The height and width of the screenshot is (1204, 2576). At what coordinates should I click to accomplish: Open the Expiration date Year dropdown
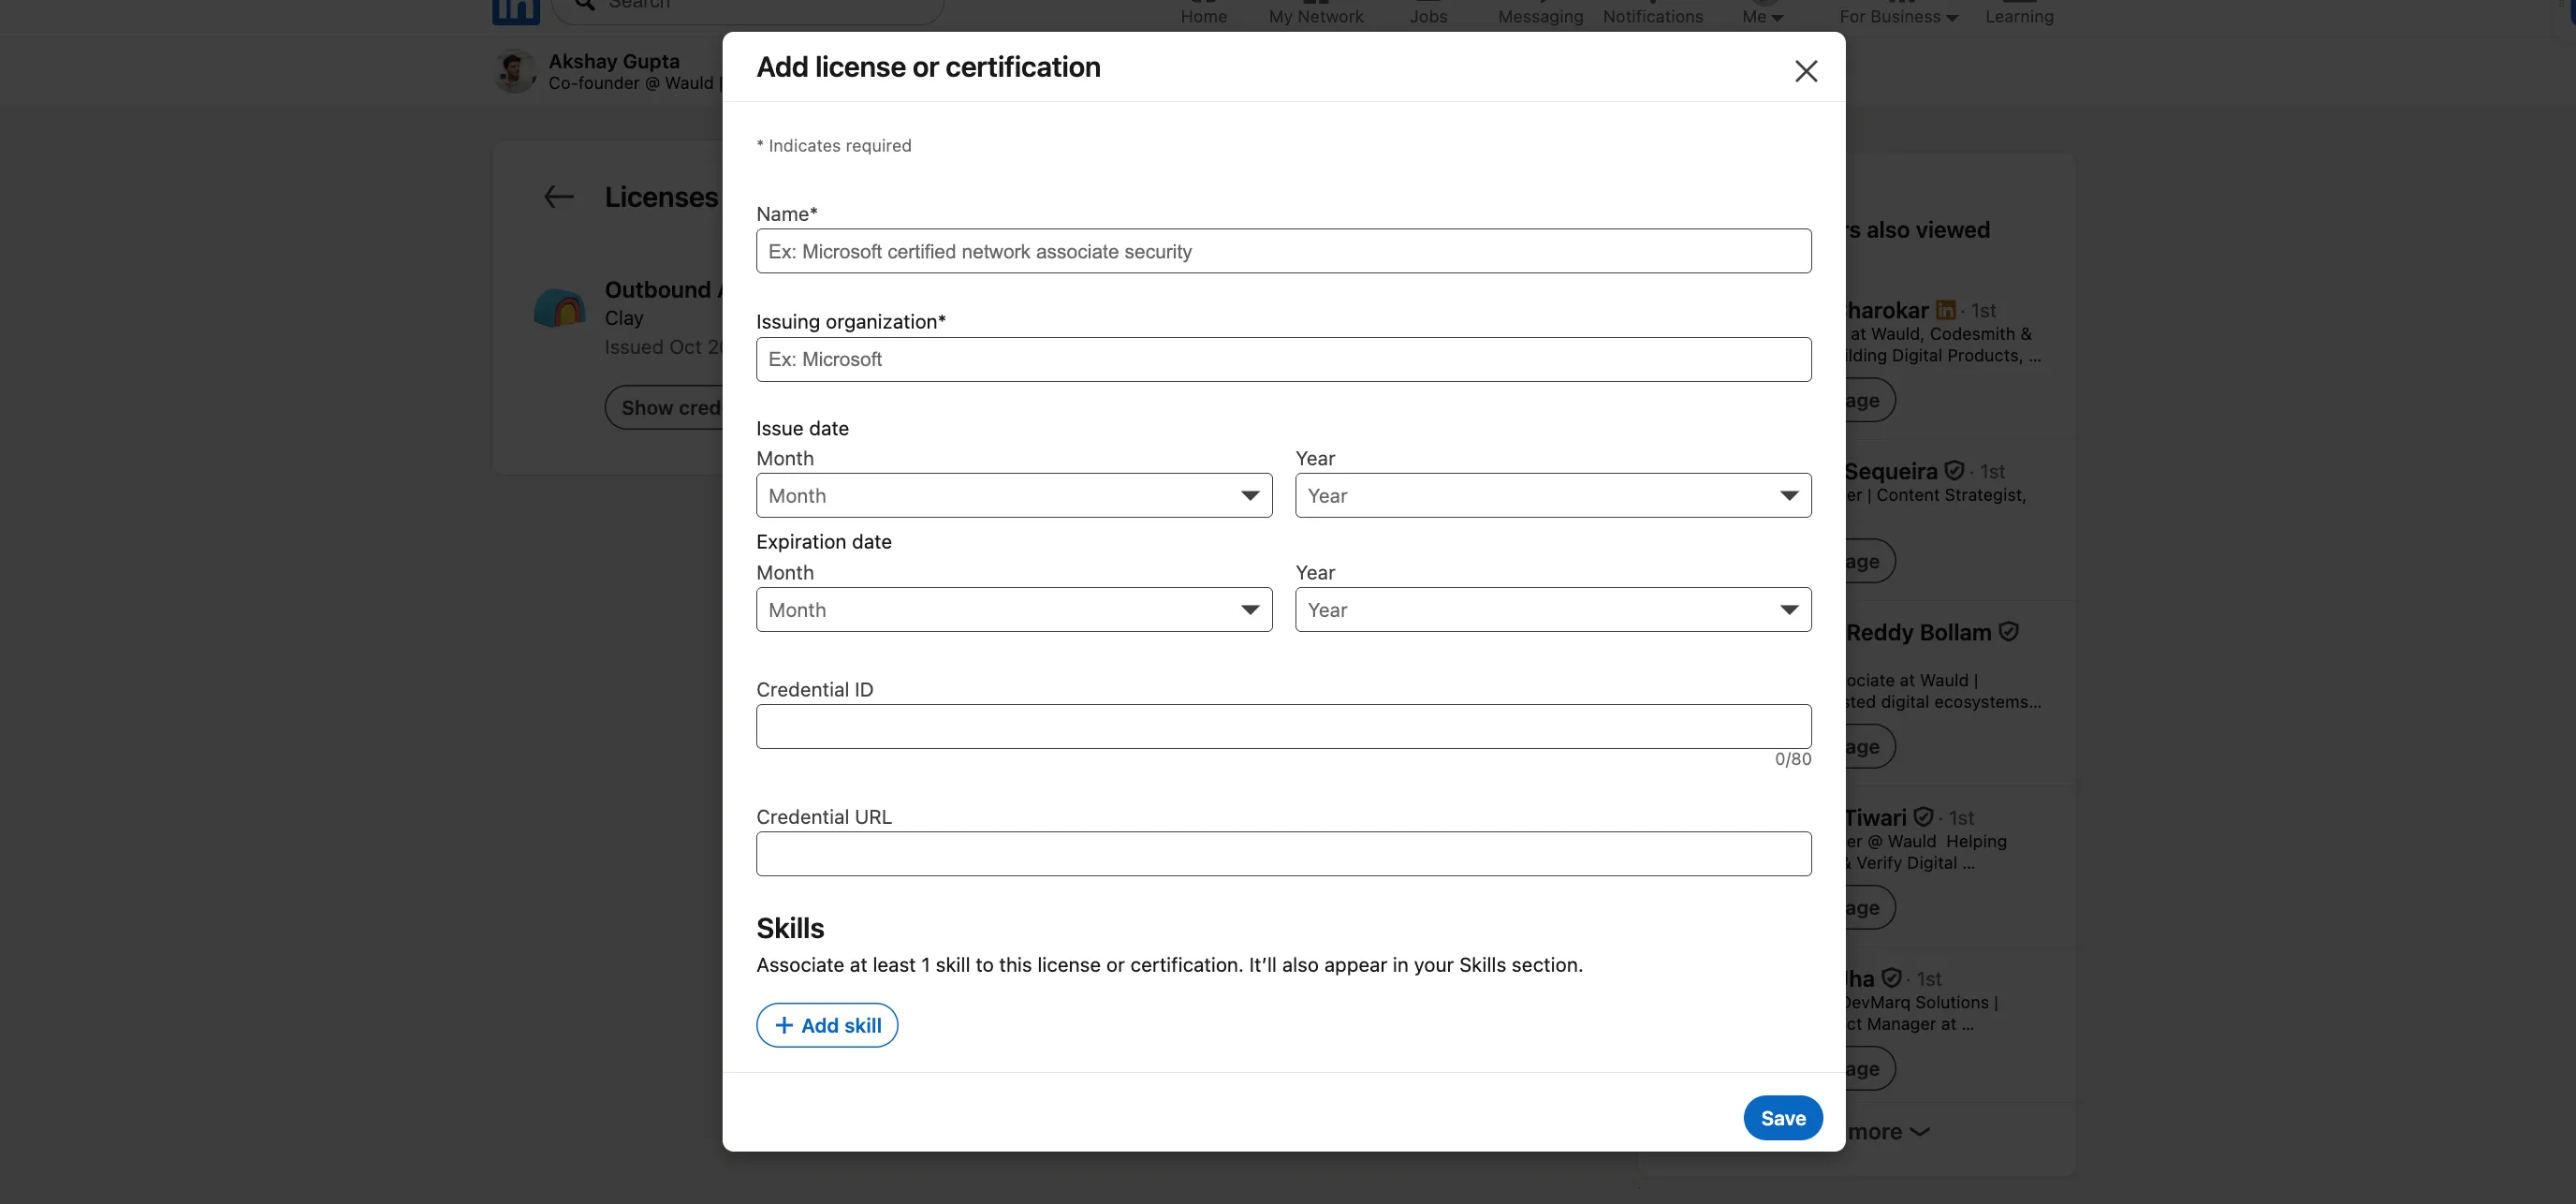(x=1552, y=609)
